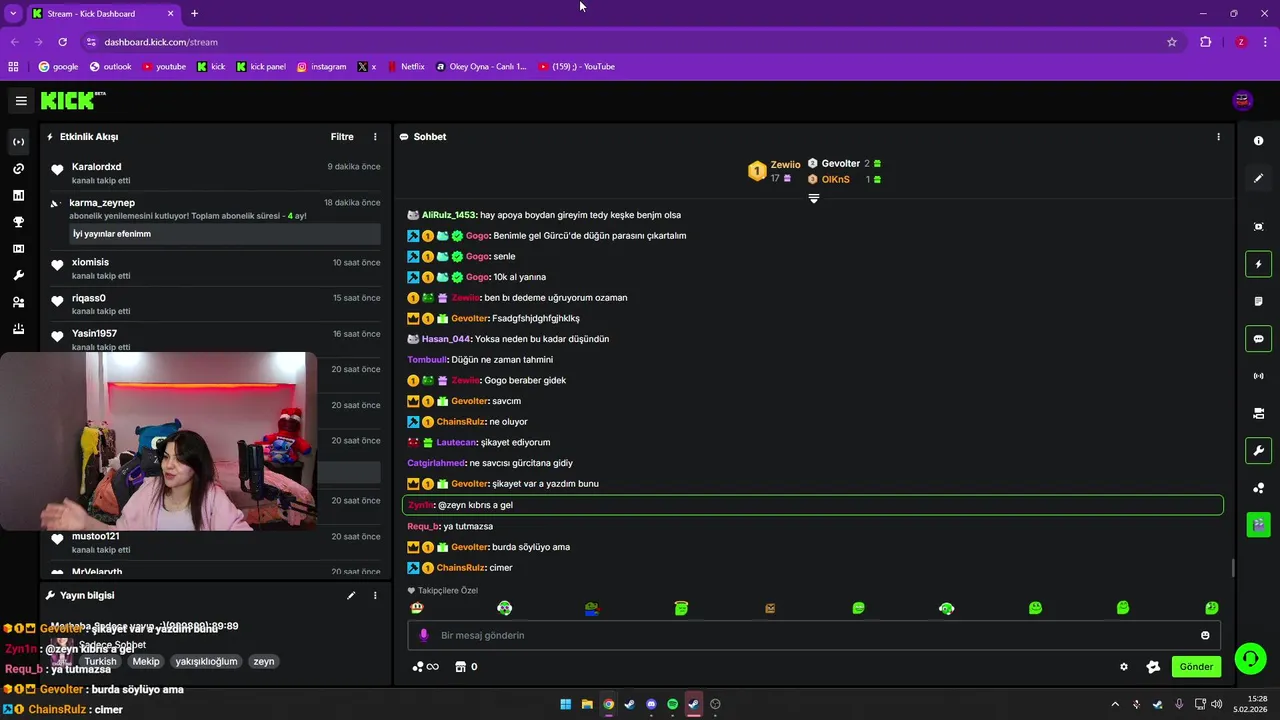Viewport: 1280px width, 720px height.
Task: Click the chat moderation badge icon beside Gönder
Action: coord(1153,667)
